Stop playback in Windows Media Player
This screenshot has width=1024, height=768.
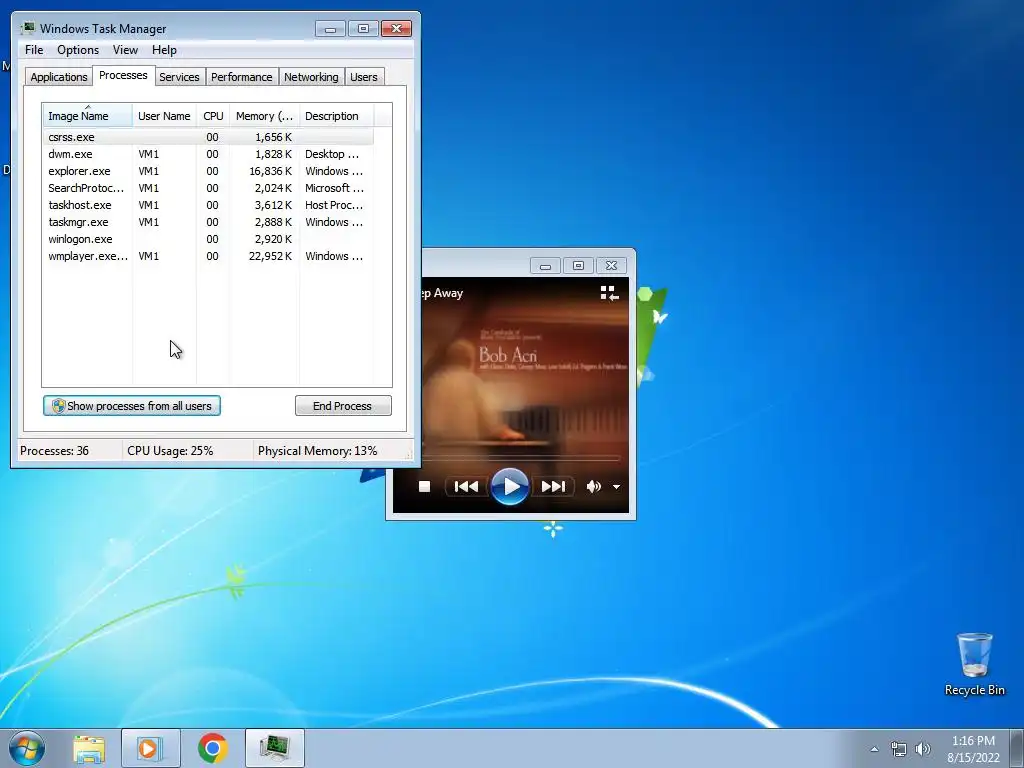424,487
